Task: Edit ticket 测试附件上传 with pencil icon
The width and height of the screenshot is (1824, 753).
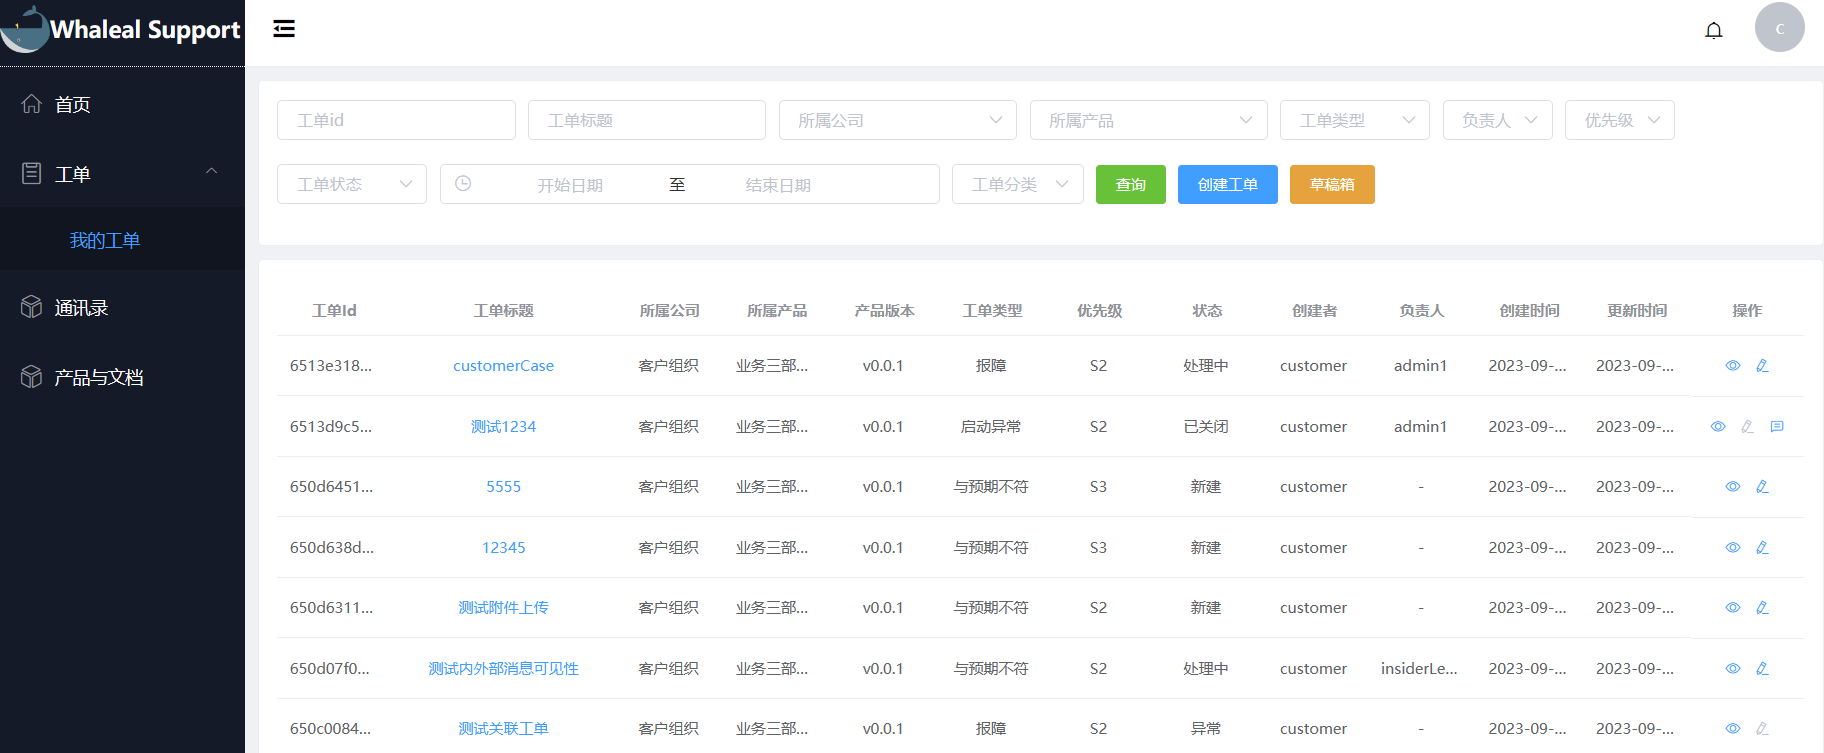Action: (1762, 608)
